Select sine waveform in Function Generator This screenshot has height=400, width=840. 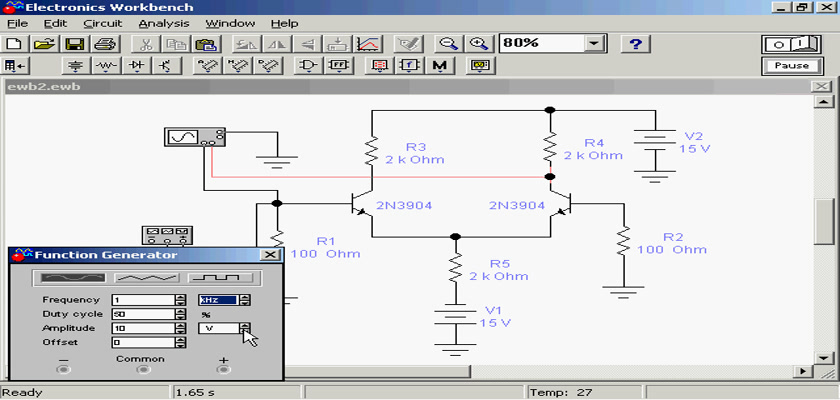tap(73, 278)
